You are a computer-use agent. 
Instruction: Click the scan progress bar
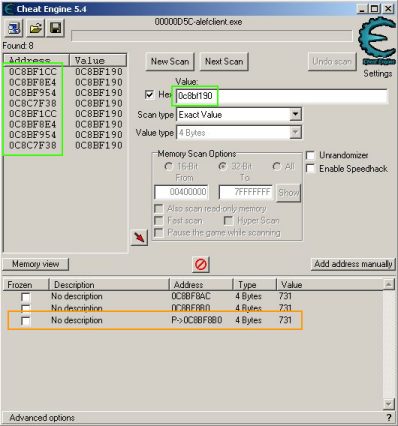(x=212, y=36)
